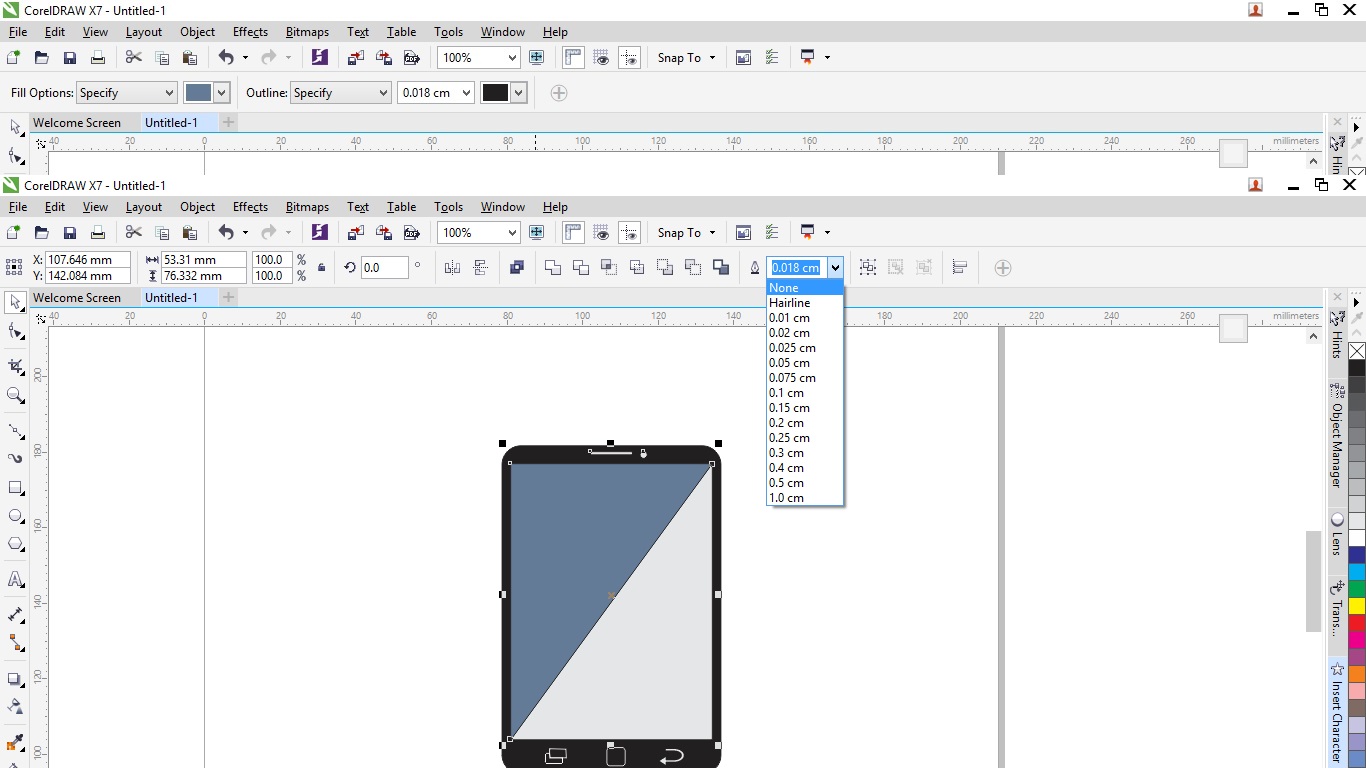Click the horizontal scrollbar slider on the ruler
The width and height of the screenshot is (1366, 768).
tap(1233, 329)
